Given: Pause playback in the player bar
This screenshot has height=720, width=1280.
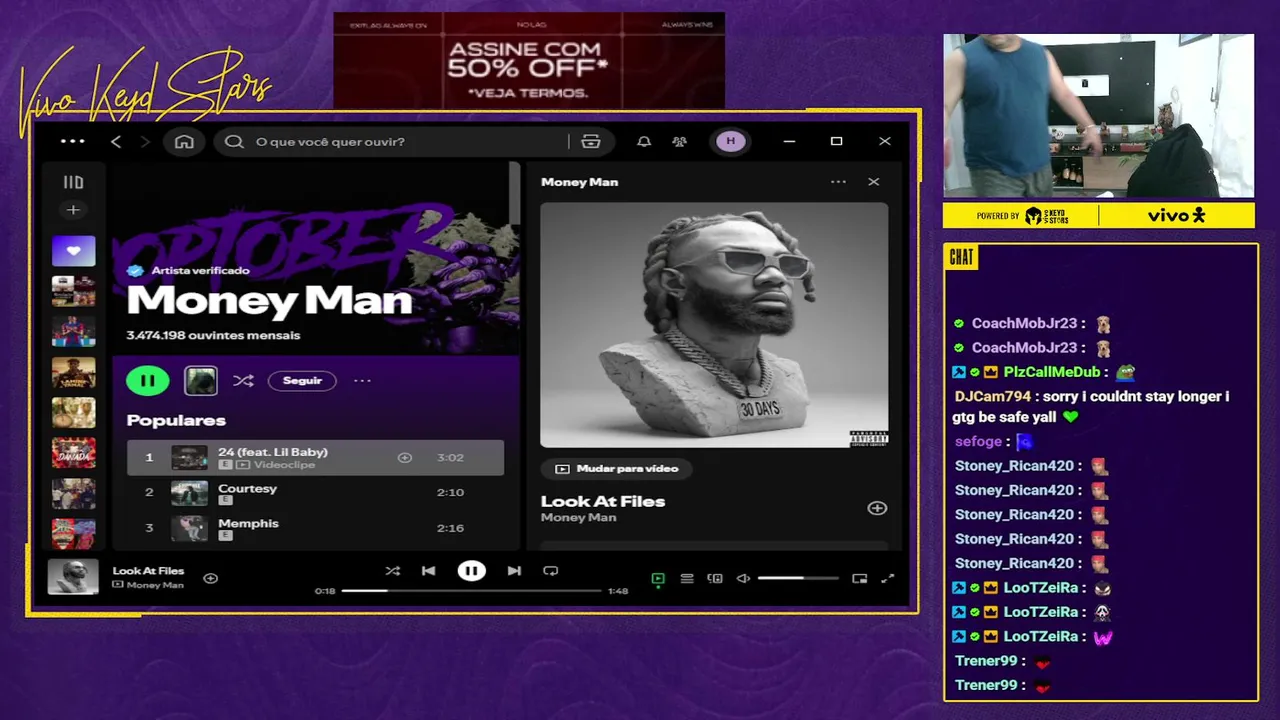Looking at the screenshot, I should click(471, 571).
